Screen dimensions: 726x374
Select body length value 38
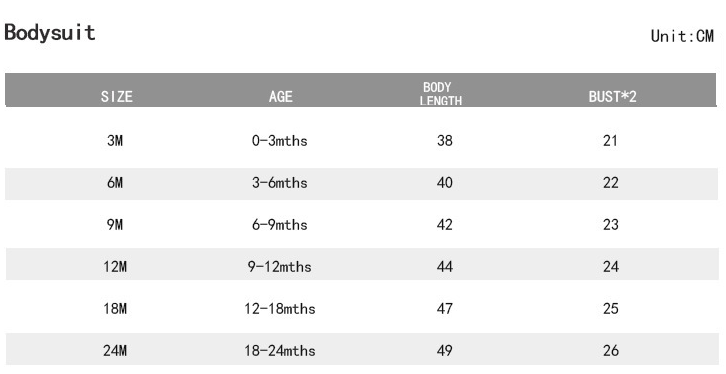pyautogui.click(x=444, y=140)
